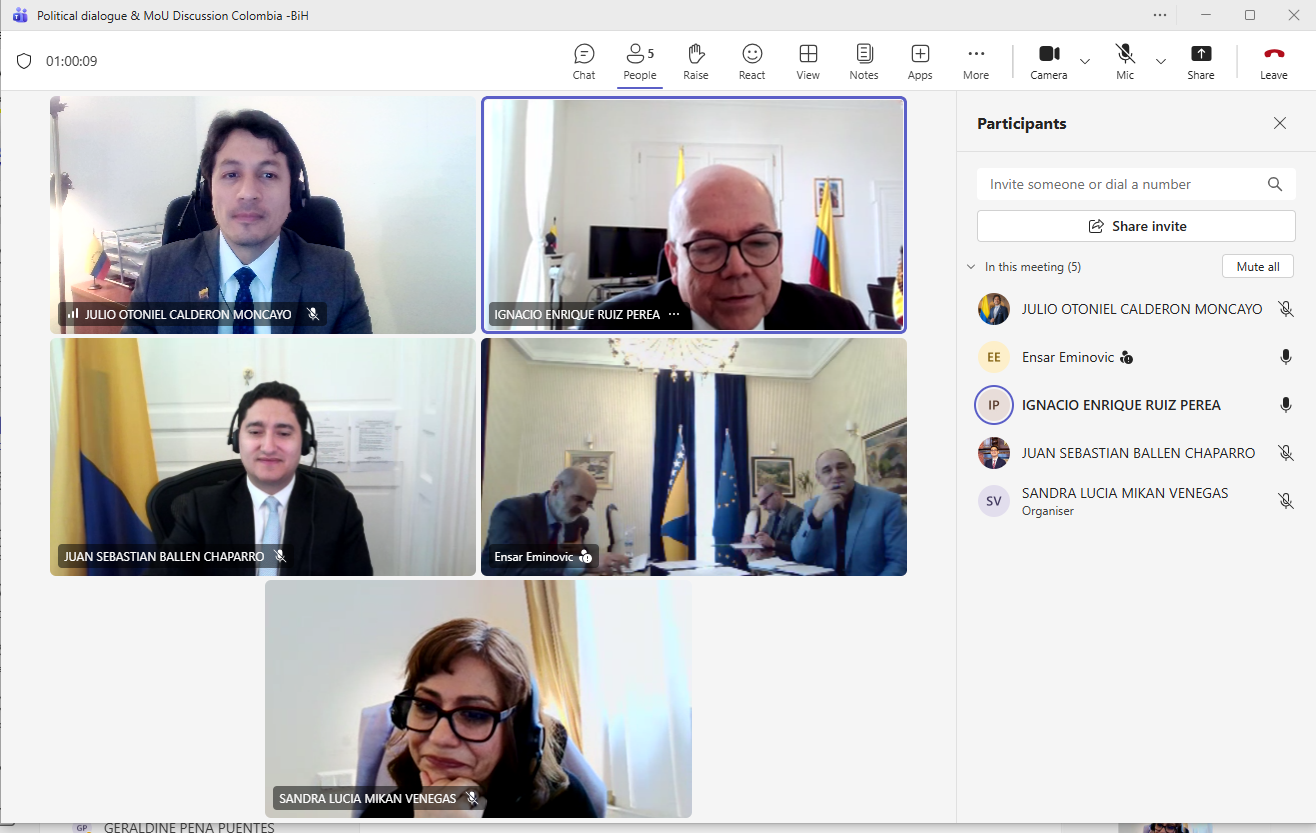Viewport: 1316px width, 833px height.
Task: Toggle Juan Sebastian Ballen Chaparro's mic icon in list
Action: pyautogui.click(x=1286, y=453)
